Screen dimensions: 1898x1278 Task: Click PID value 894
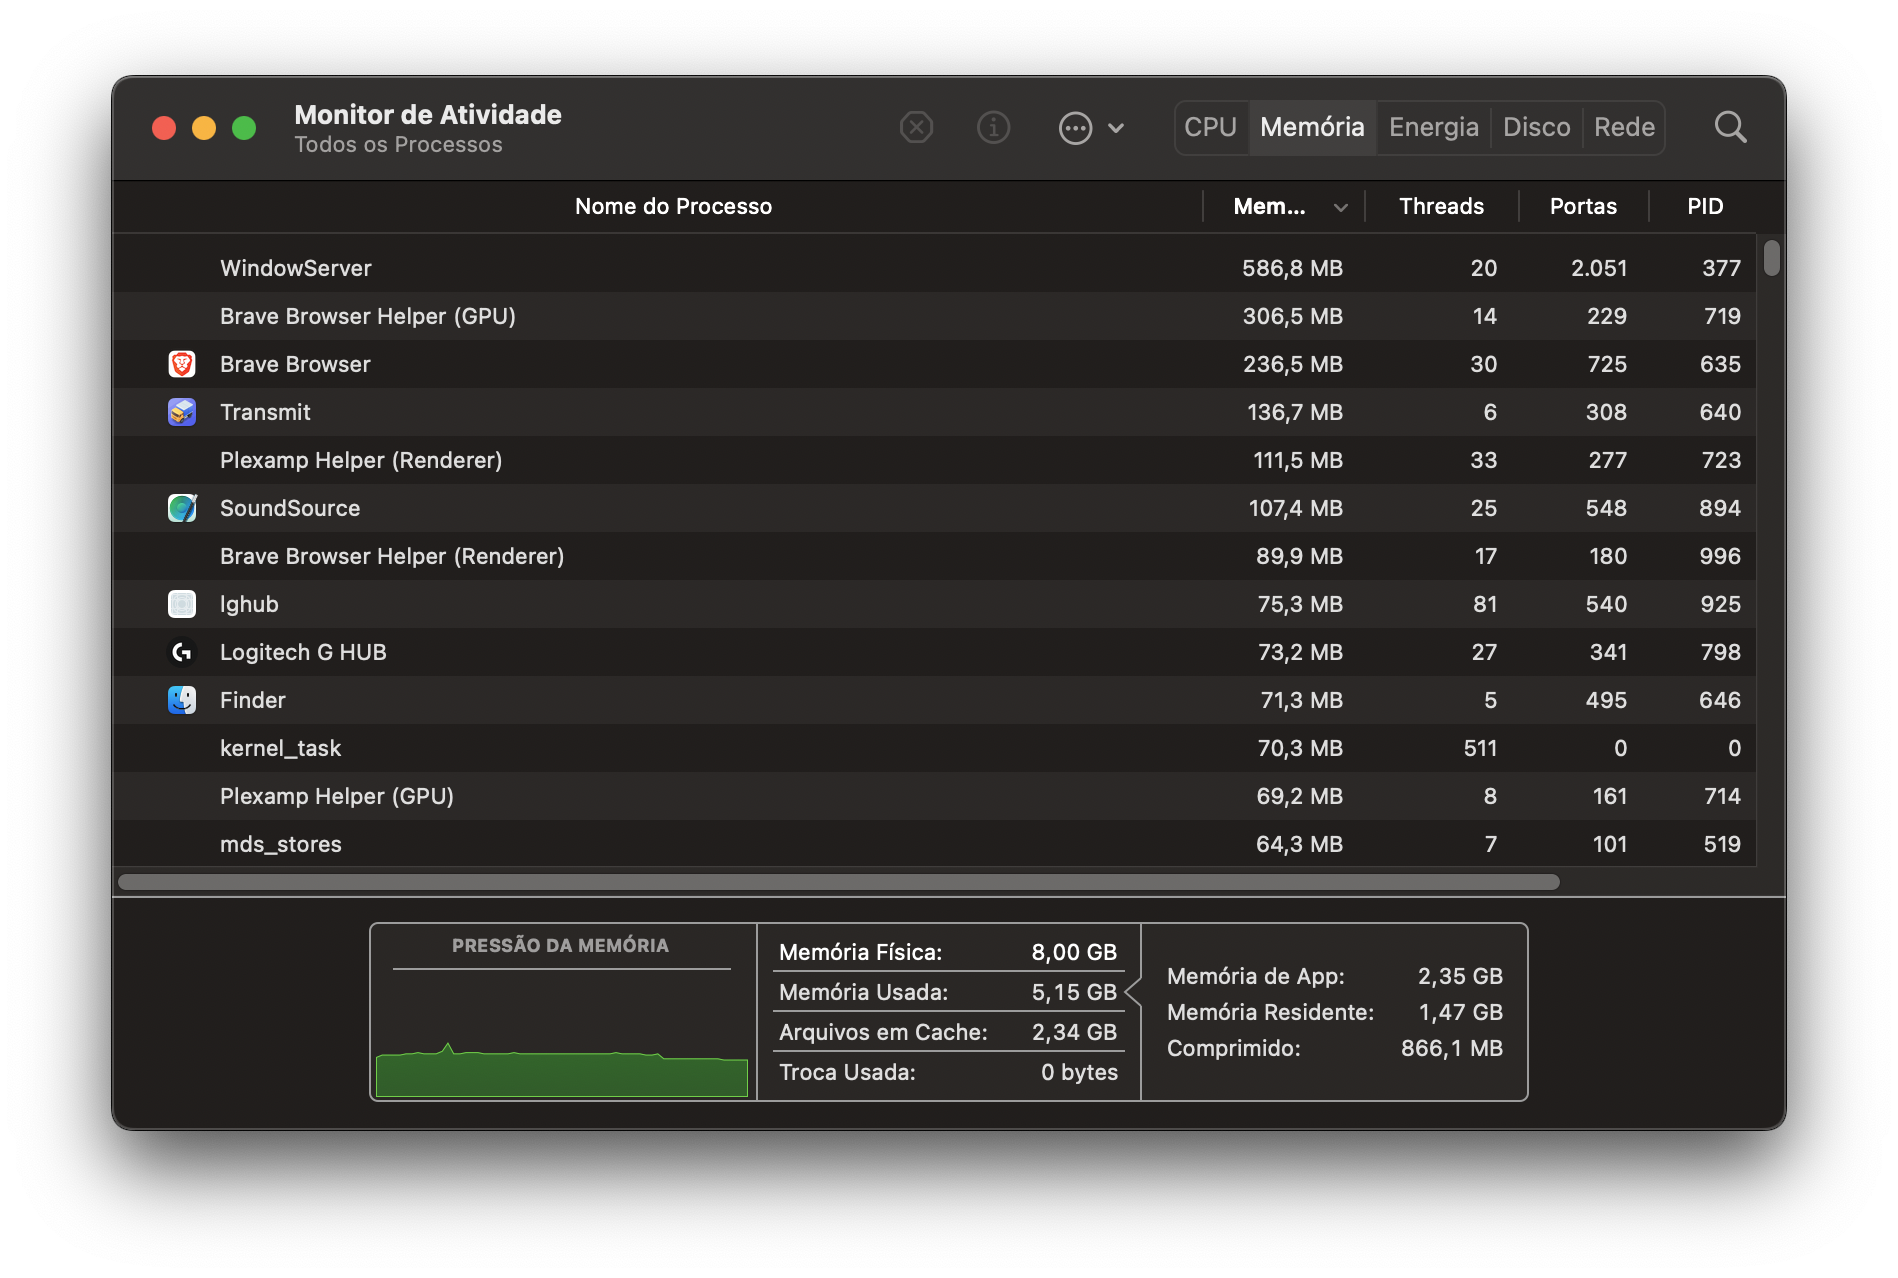click(x=1720, y=508)
